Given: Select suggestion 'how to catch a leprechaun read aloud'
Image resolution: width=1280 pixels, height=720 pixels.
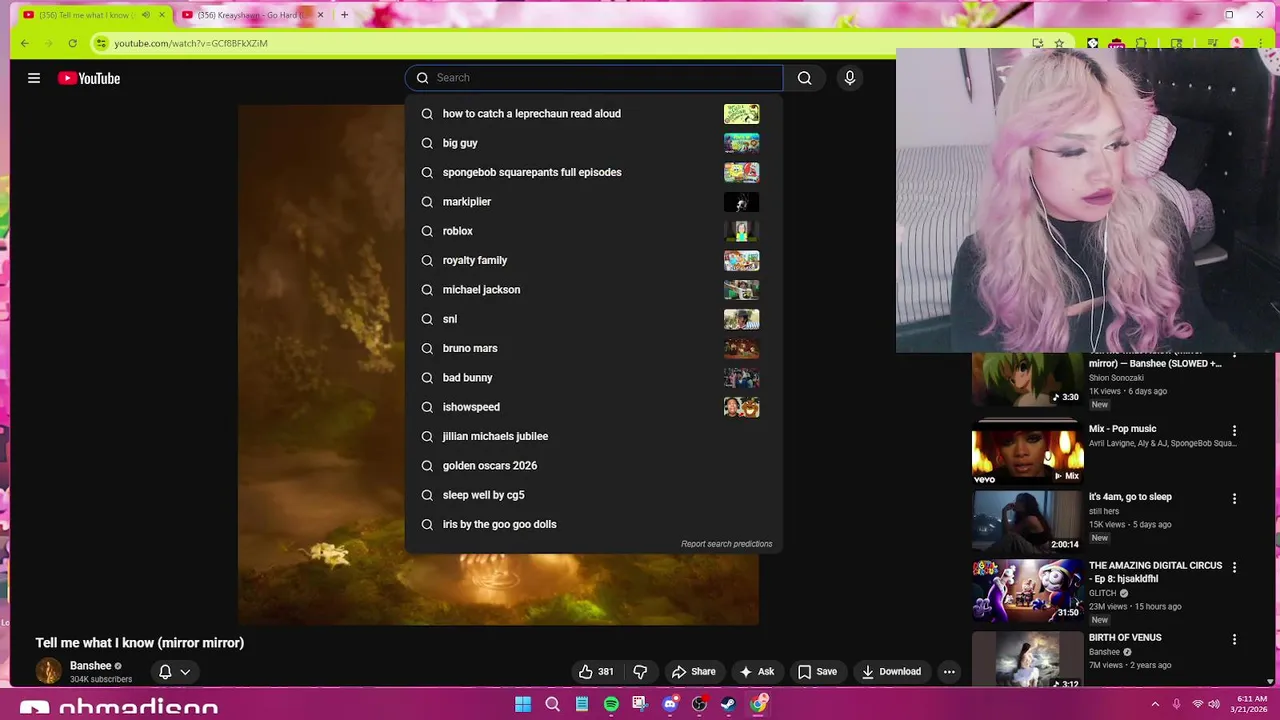Looking at the screenshot, I should [594, 114].
